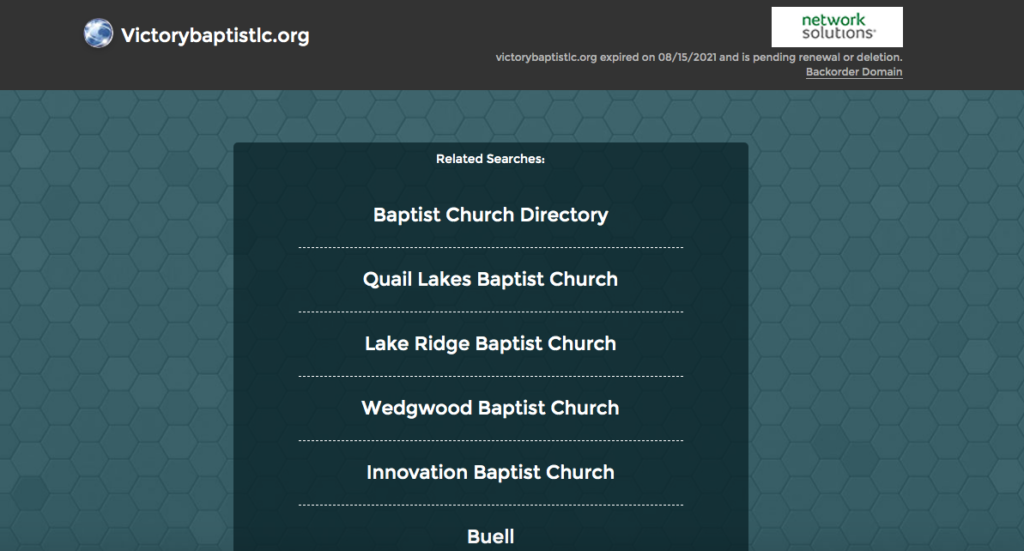This screenshot has height=551, width=1024.
Task: Click the Related Searches heading
Action: point(490,159)
